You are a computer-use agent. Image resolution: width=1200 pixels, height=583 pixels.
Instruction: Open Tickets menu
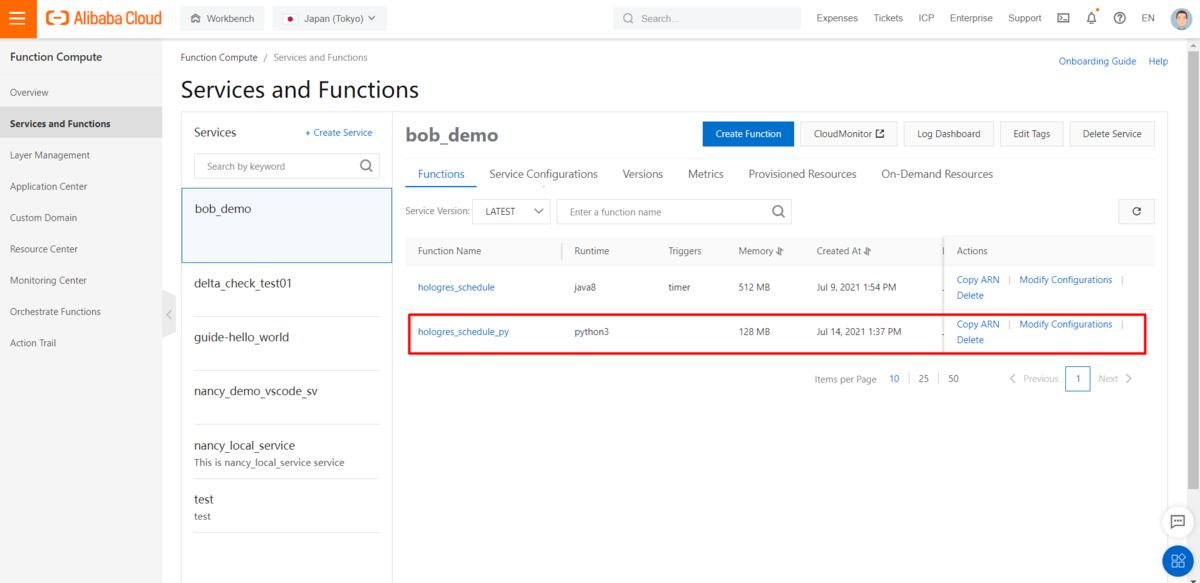point(888,18)
